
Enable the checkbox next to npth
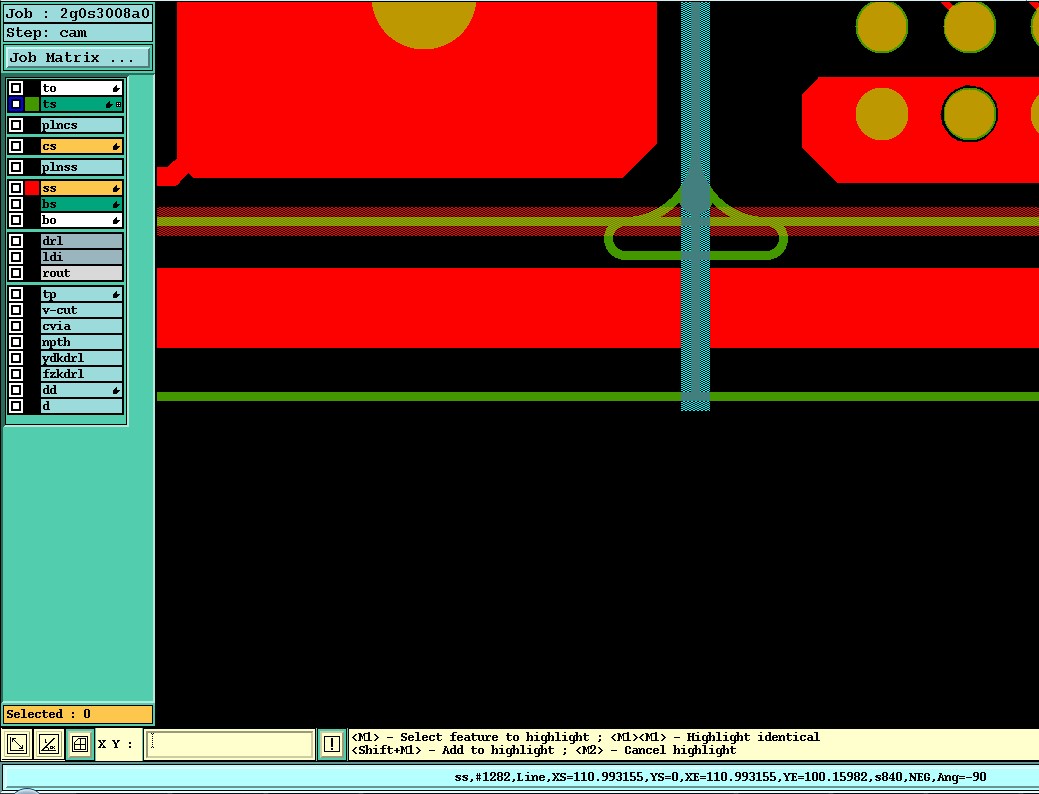pos(16,342)
